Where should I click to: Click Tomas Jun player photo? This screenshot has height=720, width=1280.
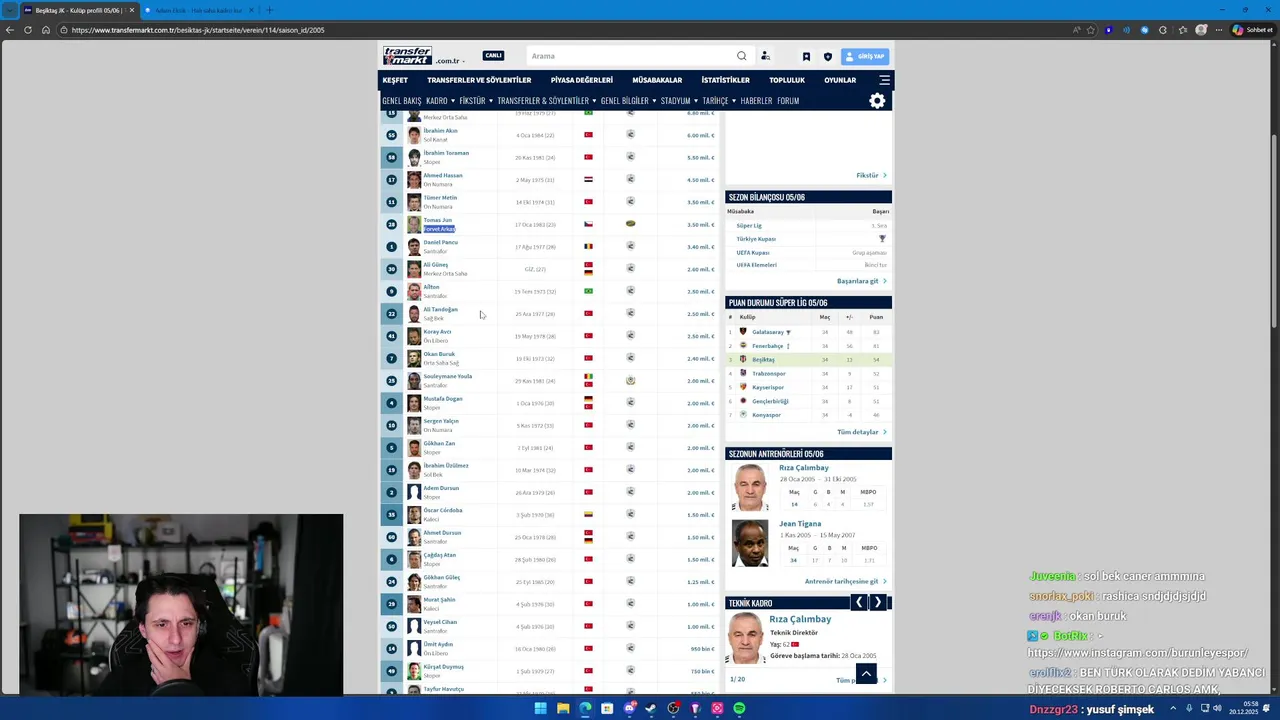tap(414, 224)
